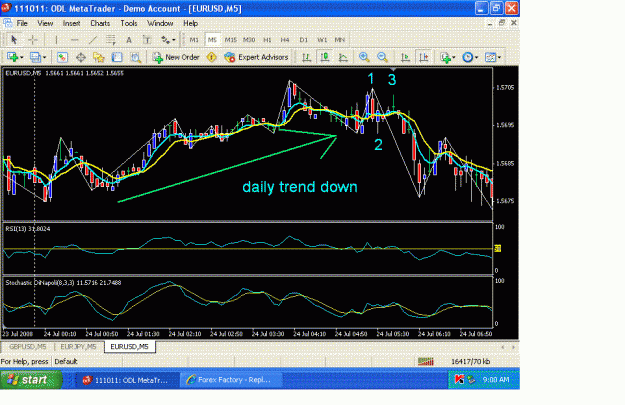Open the Help menu
625x405 pixels.
coord(191,23)
